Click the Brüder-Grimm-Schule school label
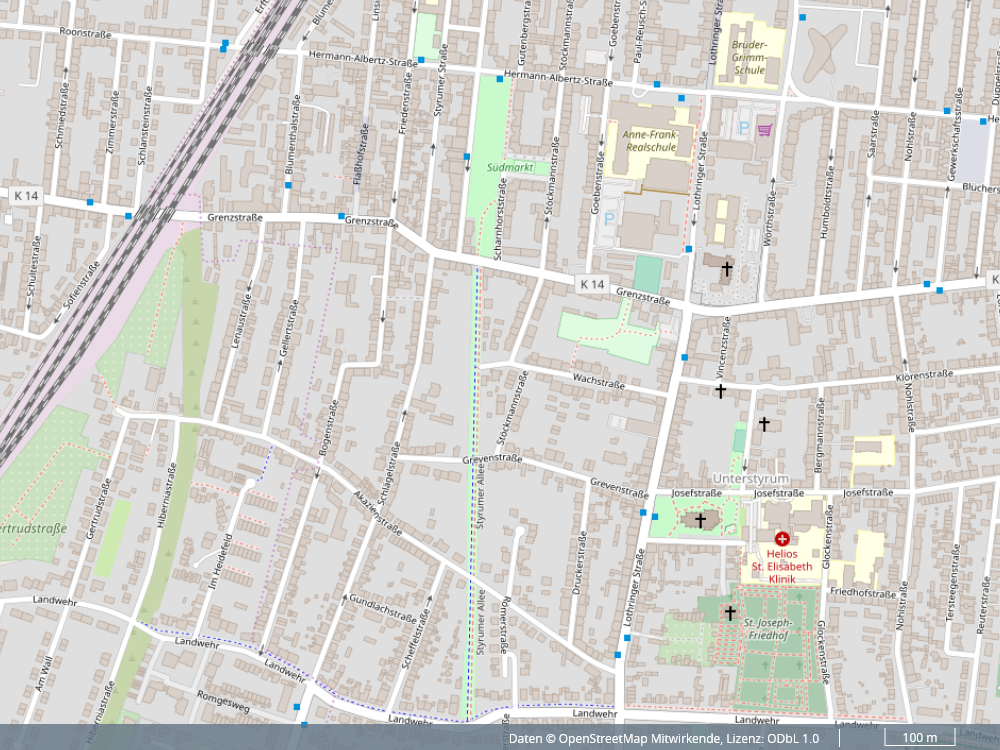Screen dimensions: 1000x750 [749, 58]
